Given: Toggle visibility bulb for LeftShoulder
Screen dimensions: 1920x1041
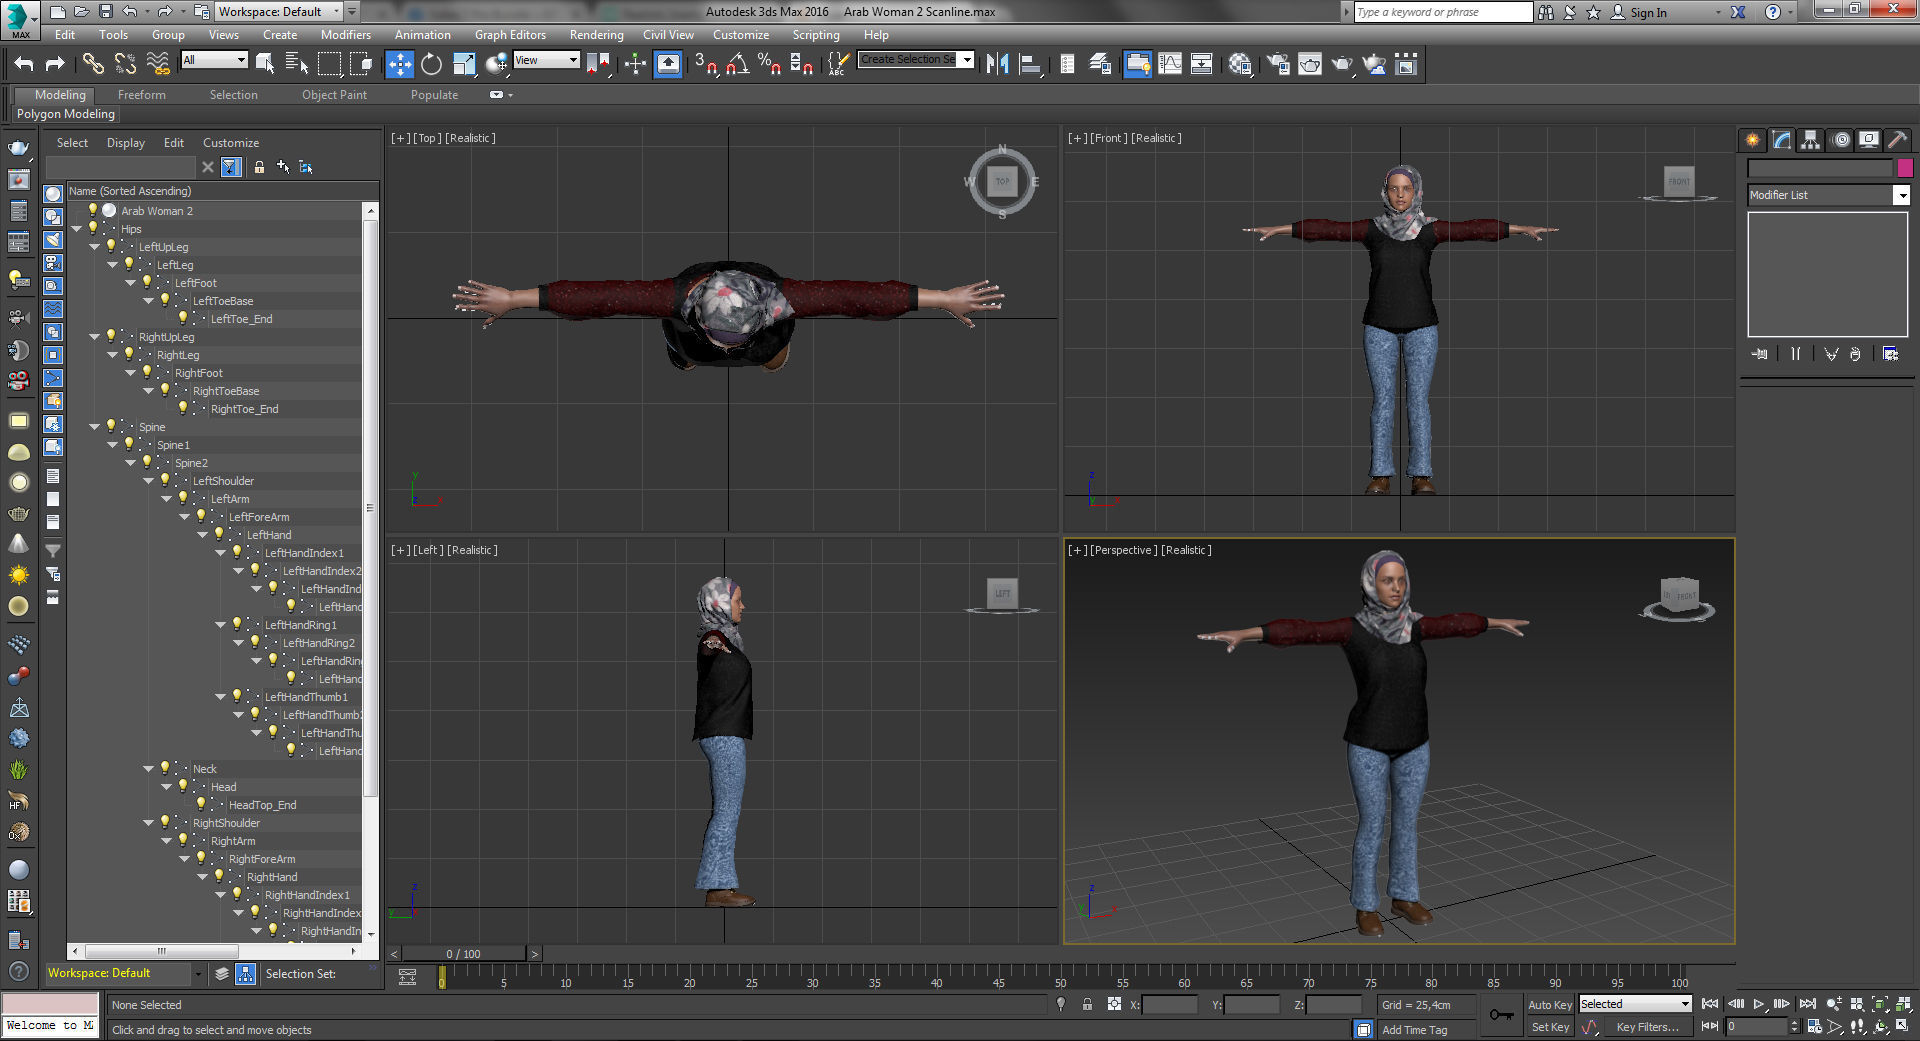Looking at the screenshot, I should click(x=165, y=480).
